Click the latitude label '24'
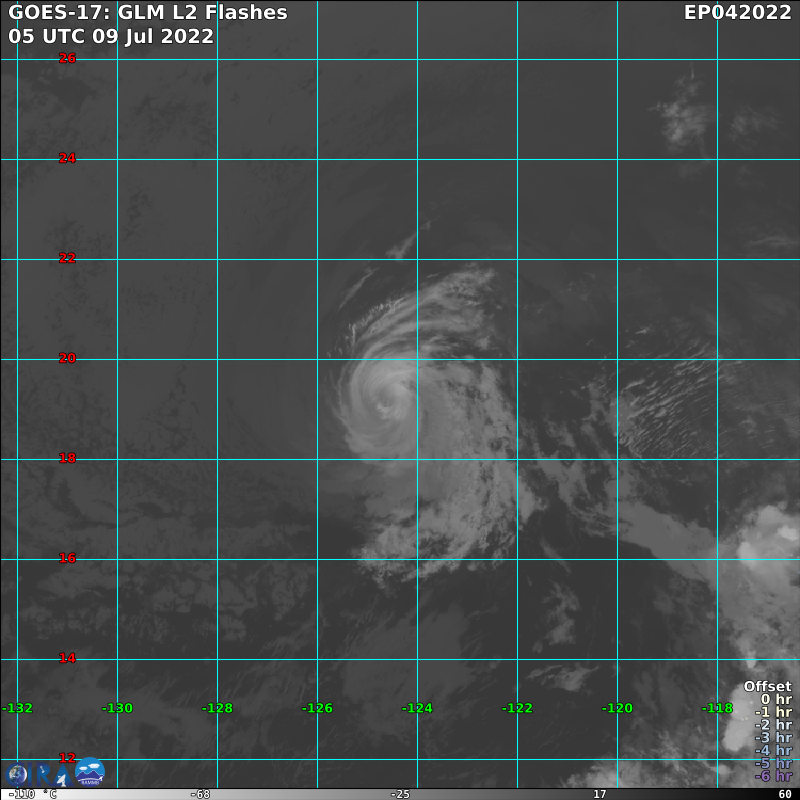This screenshot has width=800, height=800. [x=67, y=158]
